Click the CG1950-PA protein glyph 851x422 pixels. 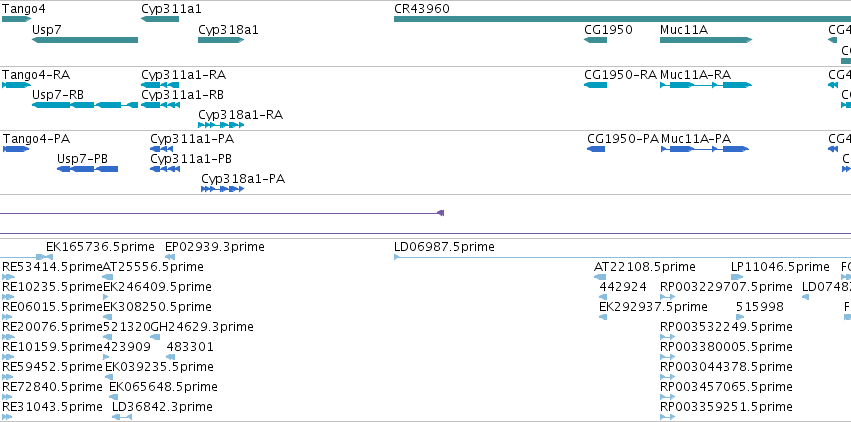coord(596,149)
